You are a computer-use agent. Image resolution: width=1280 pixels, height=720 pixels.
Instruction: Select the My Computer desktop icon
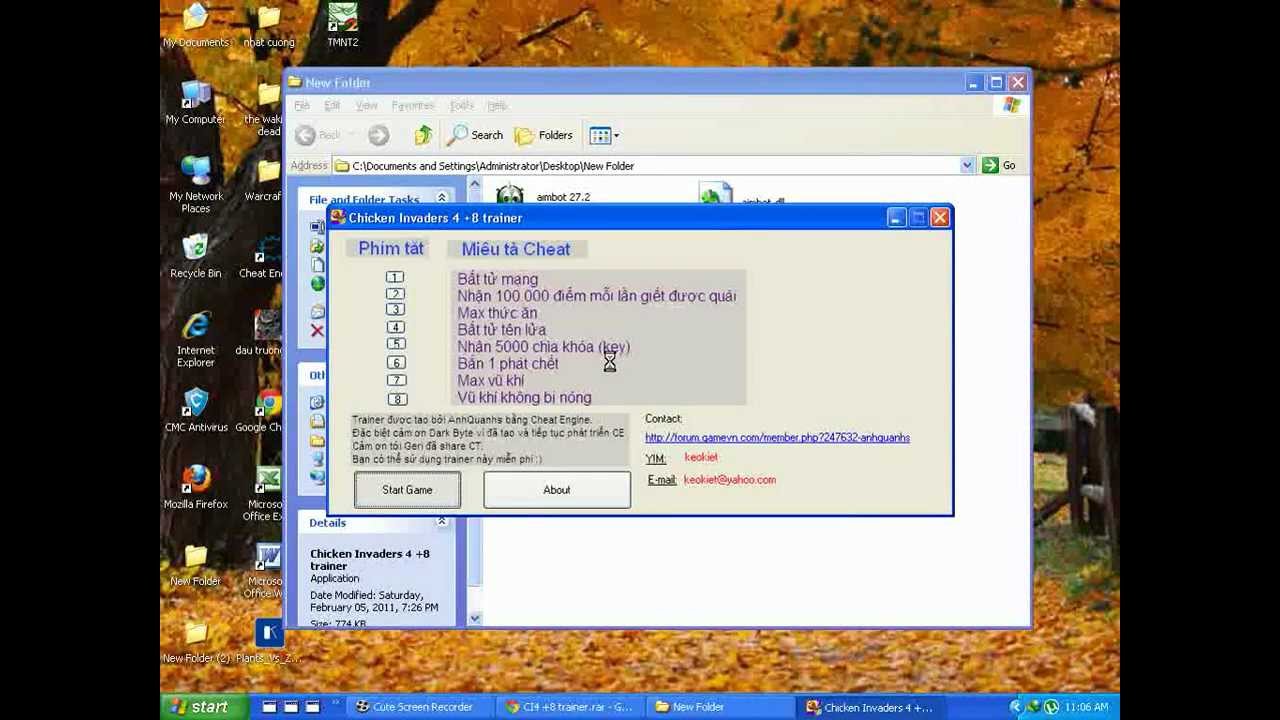(x=196, y=104)
